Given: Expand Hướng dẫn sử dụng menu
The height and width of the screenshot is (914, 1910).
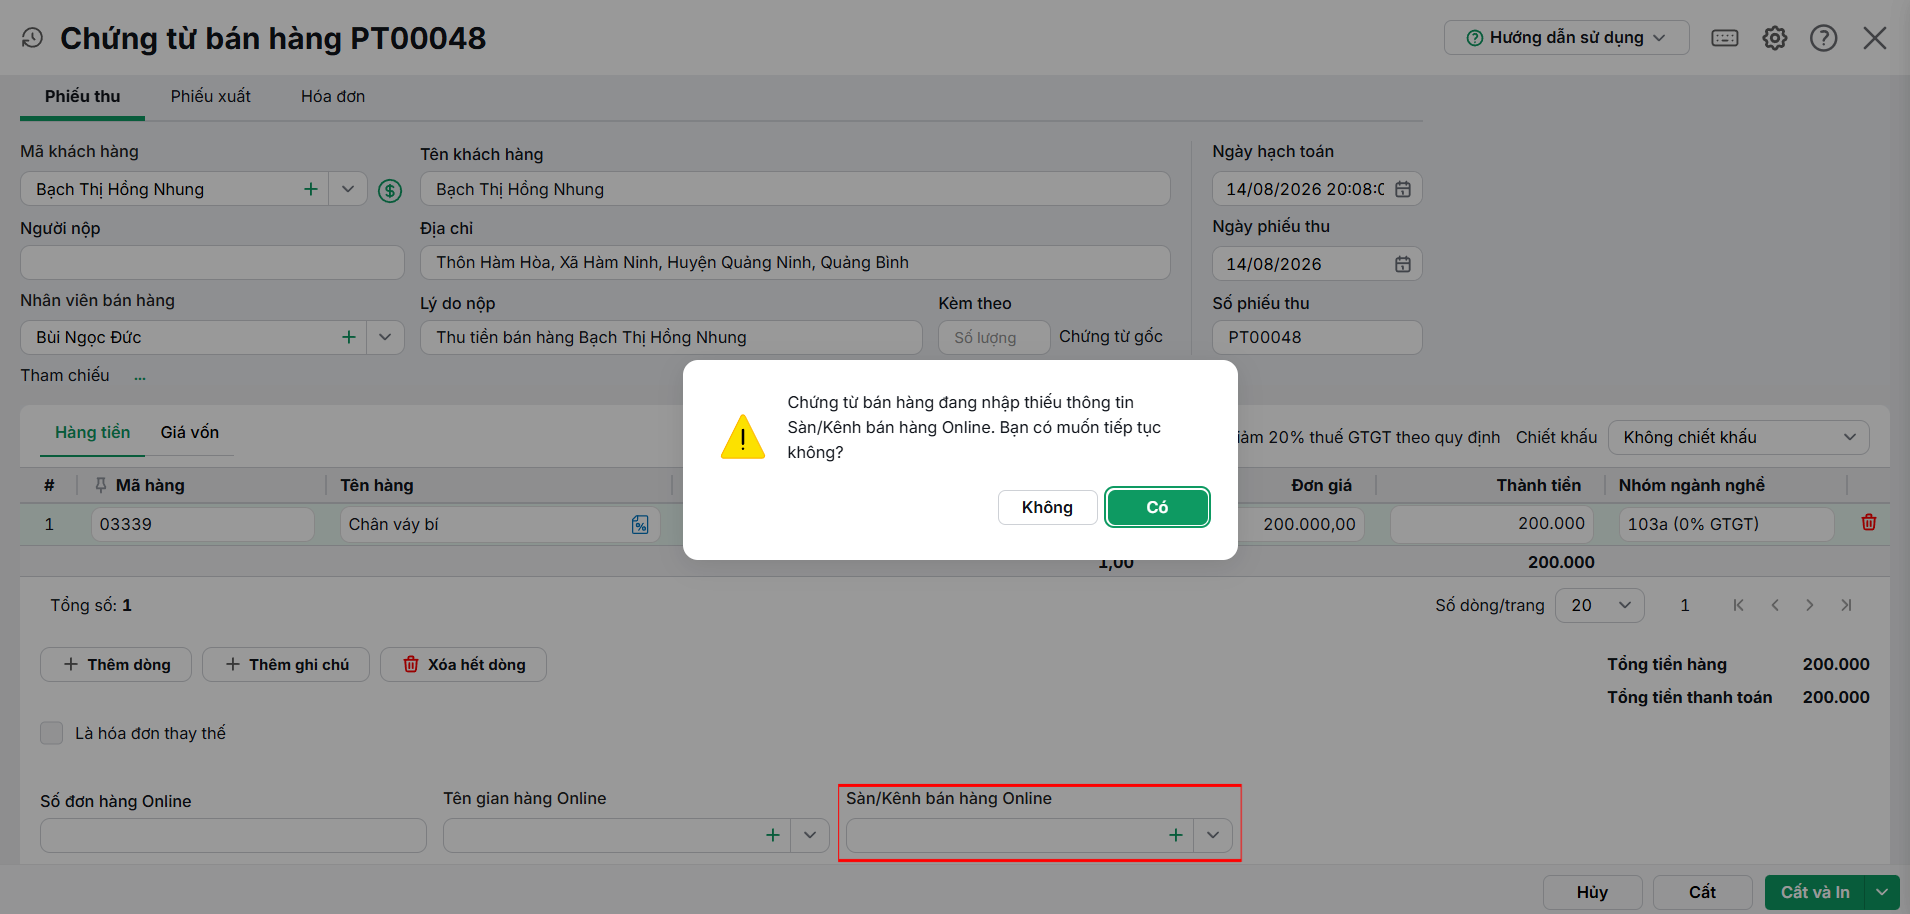Looking at the screenshot, I should click(x=1566, y=38).
